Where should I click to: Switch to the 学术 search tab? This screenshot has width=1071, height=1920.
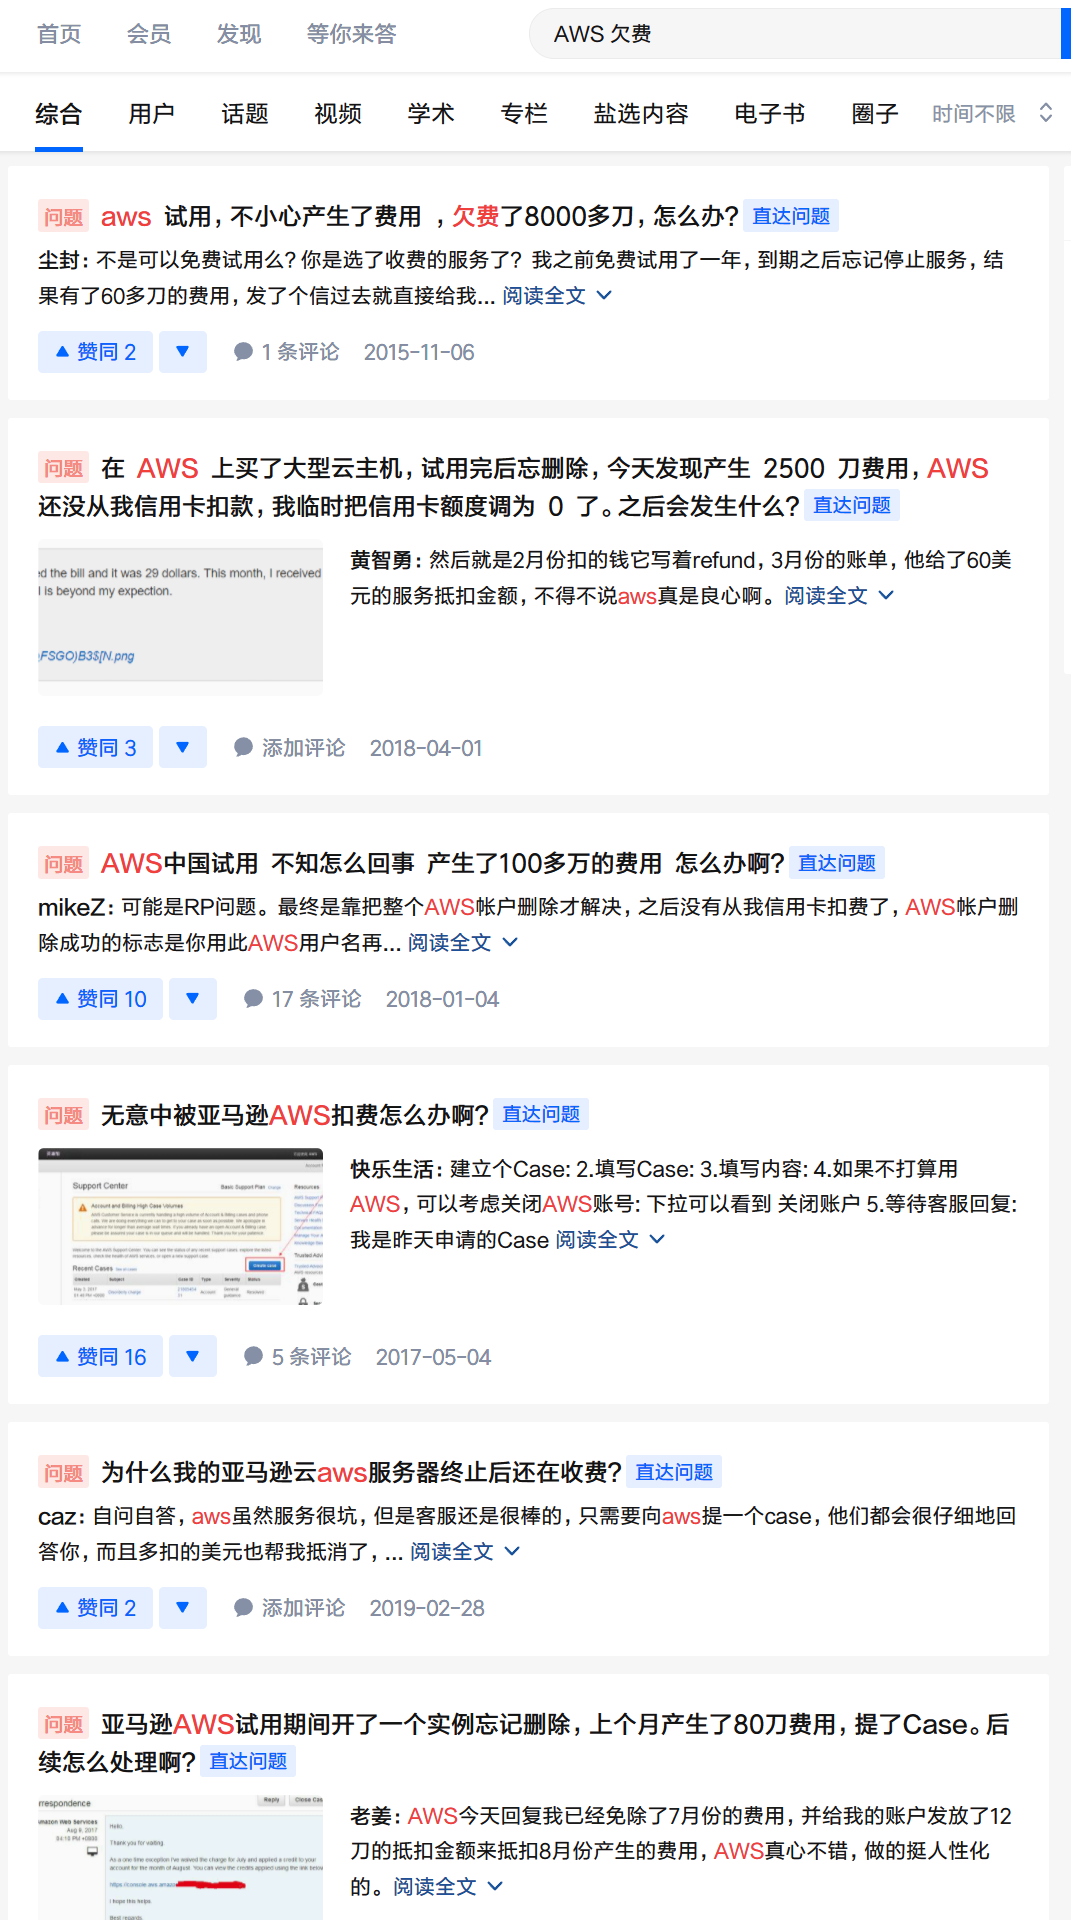click(x=431, y=114)
